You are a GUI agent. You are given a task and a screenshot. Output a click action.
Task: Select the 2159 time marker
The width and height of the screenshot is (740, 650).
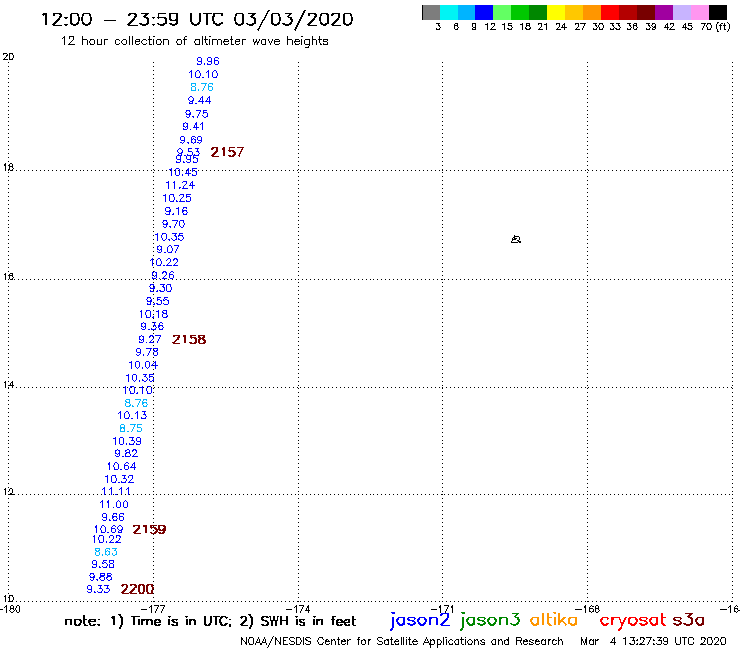[x=149, y=530]
